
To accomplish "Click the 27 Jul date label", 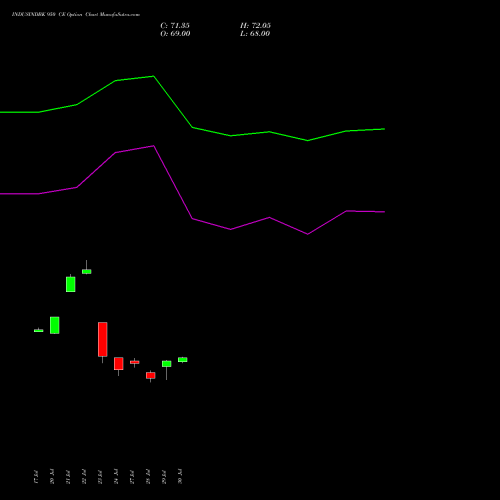I will coord(132,477).
